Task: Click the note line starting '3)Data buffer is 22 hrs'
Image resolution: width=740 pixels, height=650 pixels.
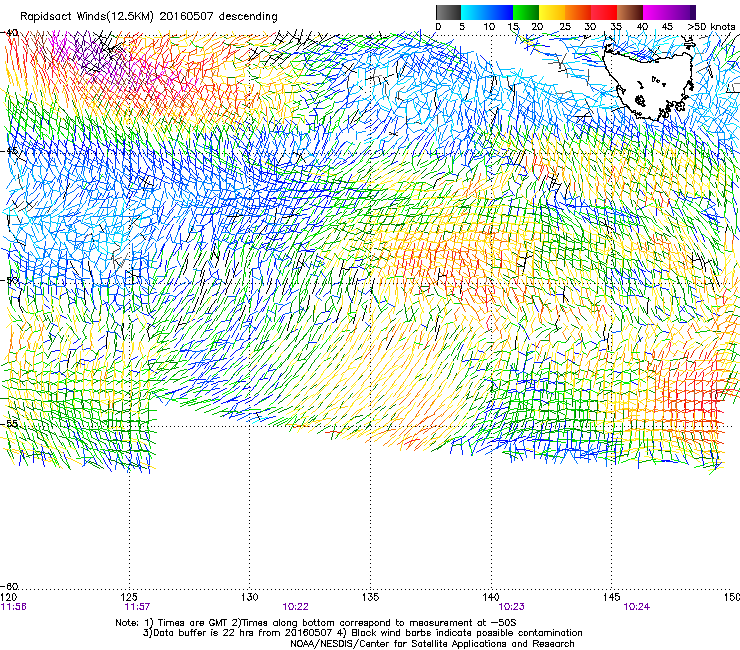Action: (362, 633)
